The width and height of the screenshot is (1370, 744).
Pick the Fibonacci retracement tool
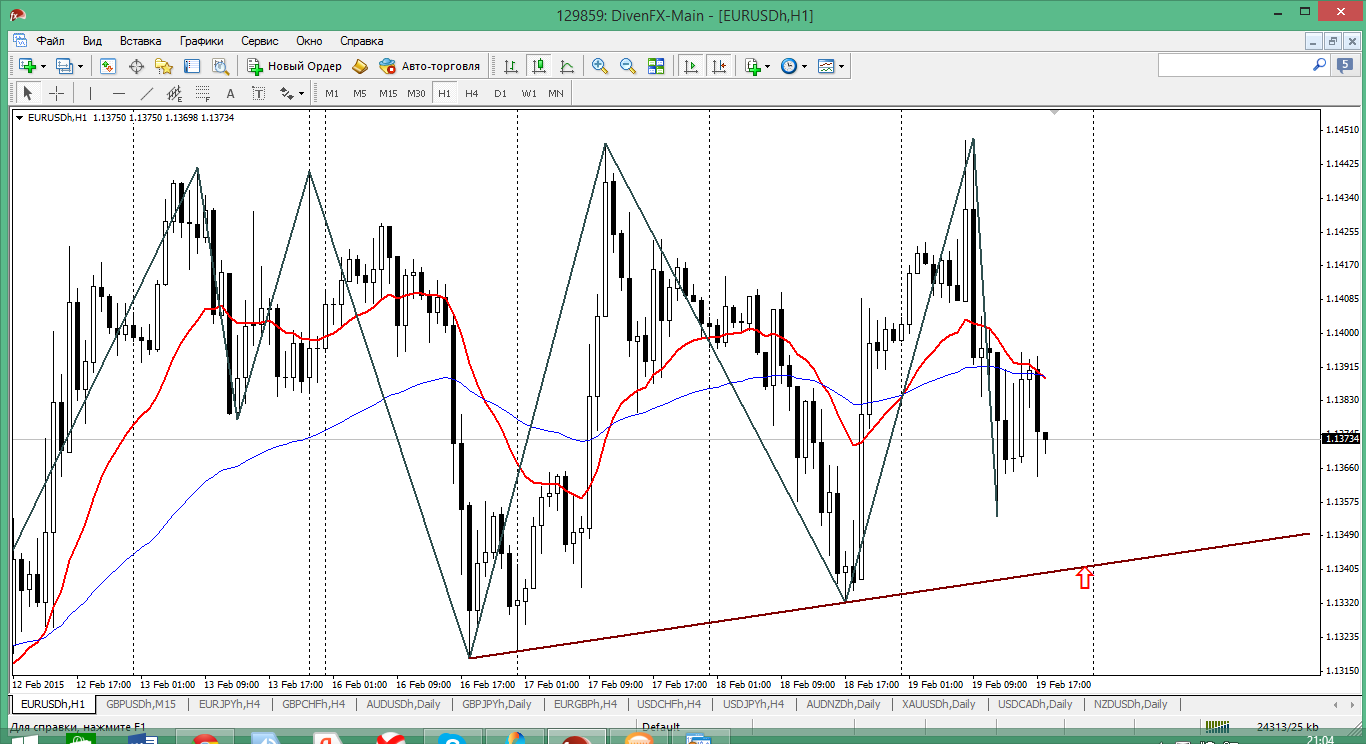(203, 93)
